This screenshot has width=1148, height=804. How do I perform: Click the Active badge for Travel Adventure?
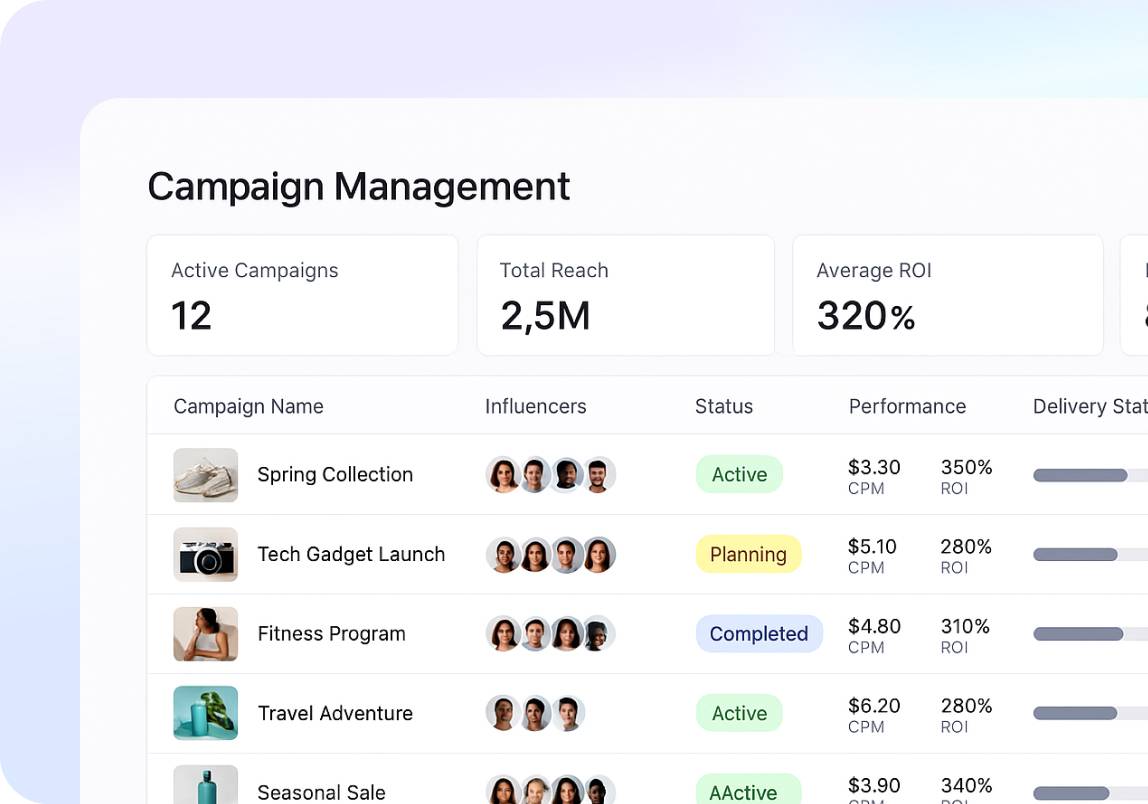[x=739, y=713]
